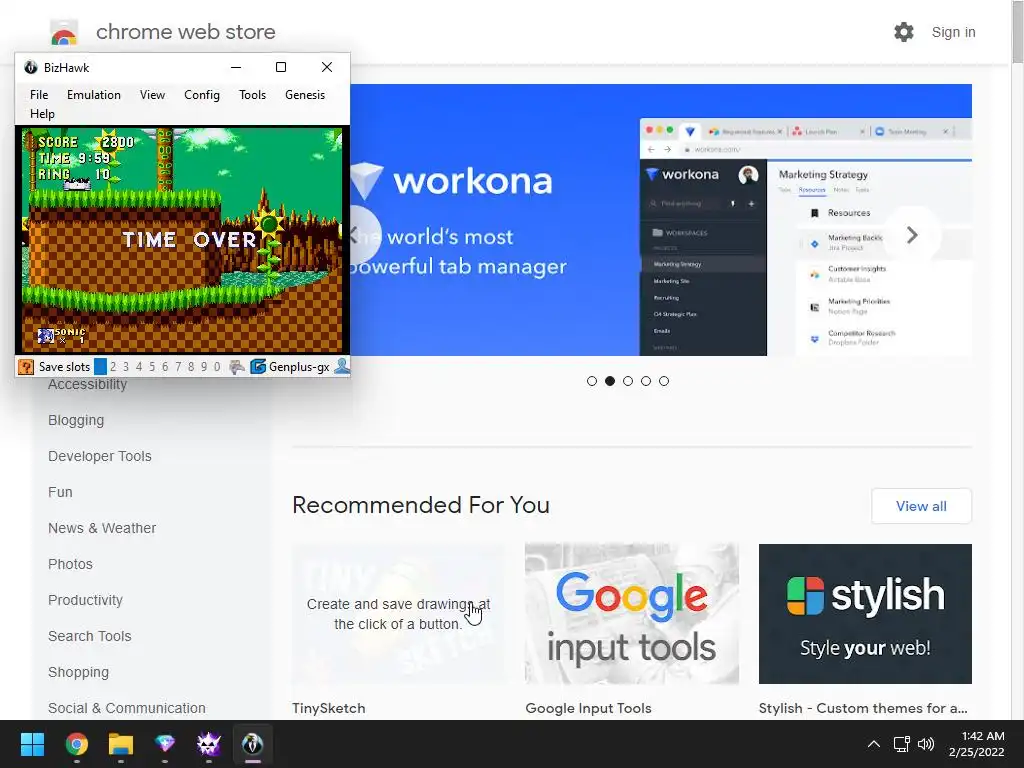
Task: Select the fifth carousel dot
Action: point(664,381)
